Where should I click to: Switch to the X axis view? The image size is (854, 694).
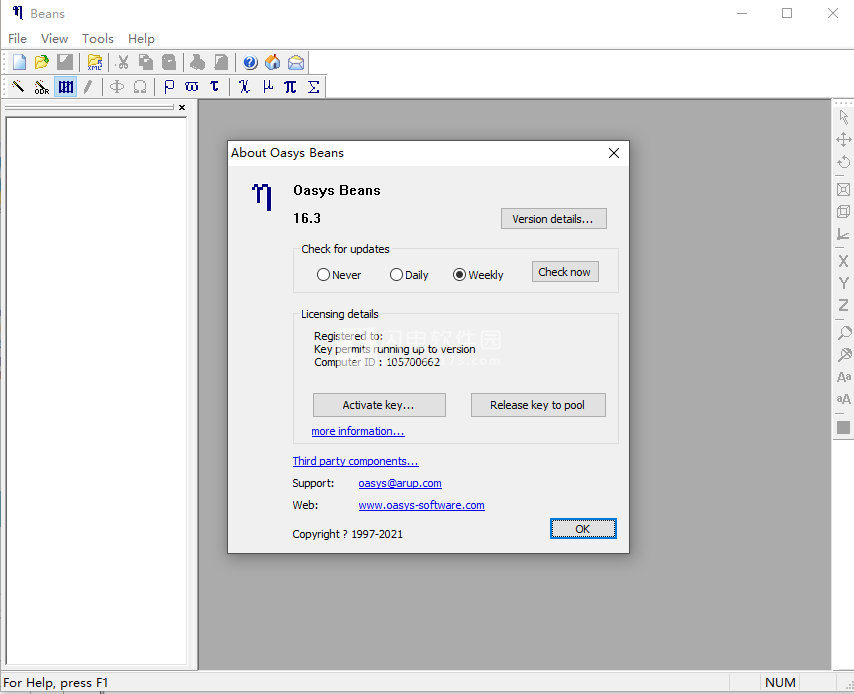tap(843, 261)
